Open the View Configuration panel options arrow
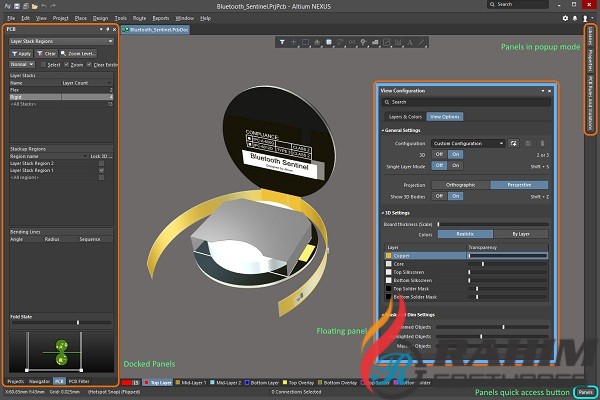 (543, 91)
